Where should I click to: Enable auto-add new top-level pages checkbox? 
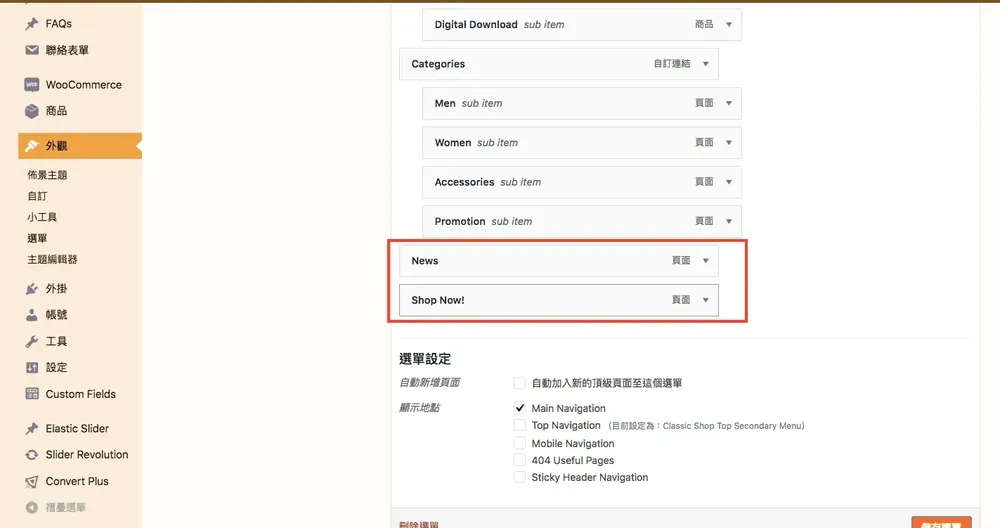tap(520, 383)
